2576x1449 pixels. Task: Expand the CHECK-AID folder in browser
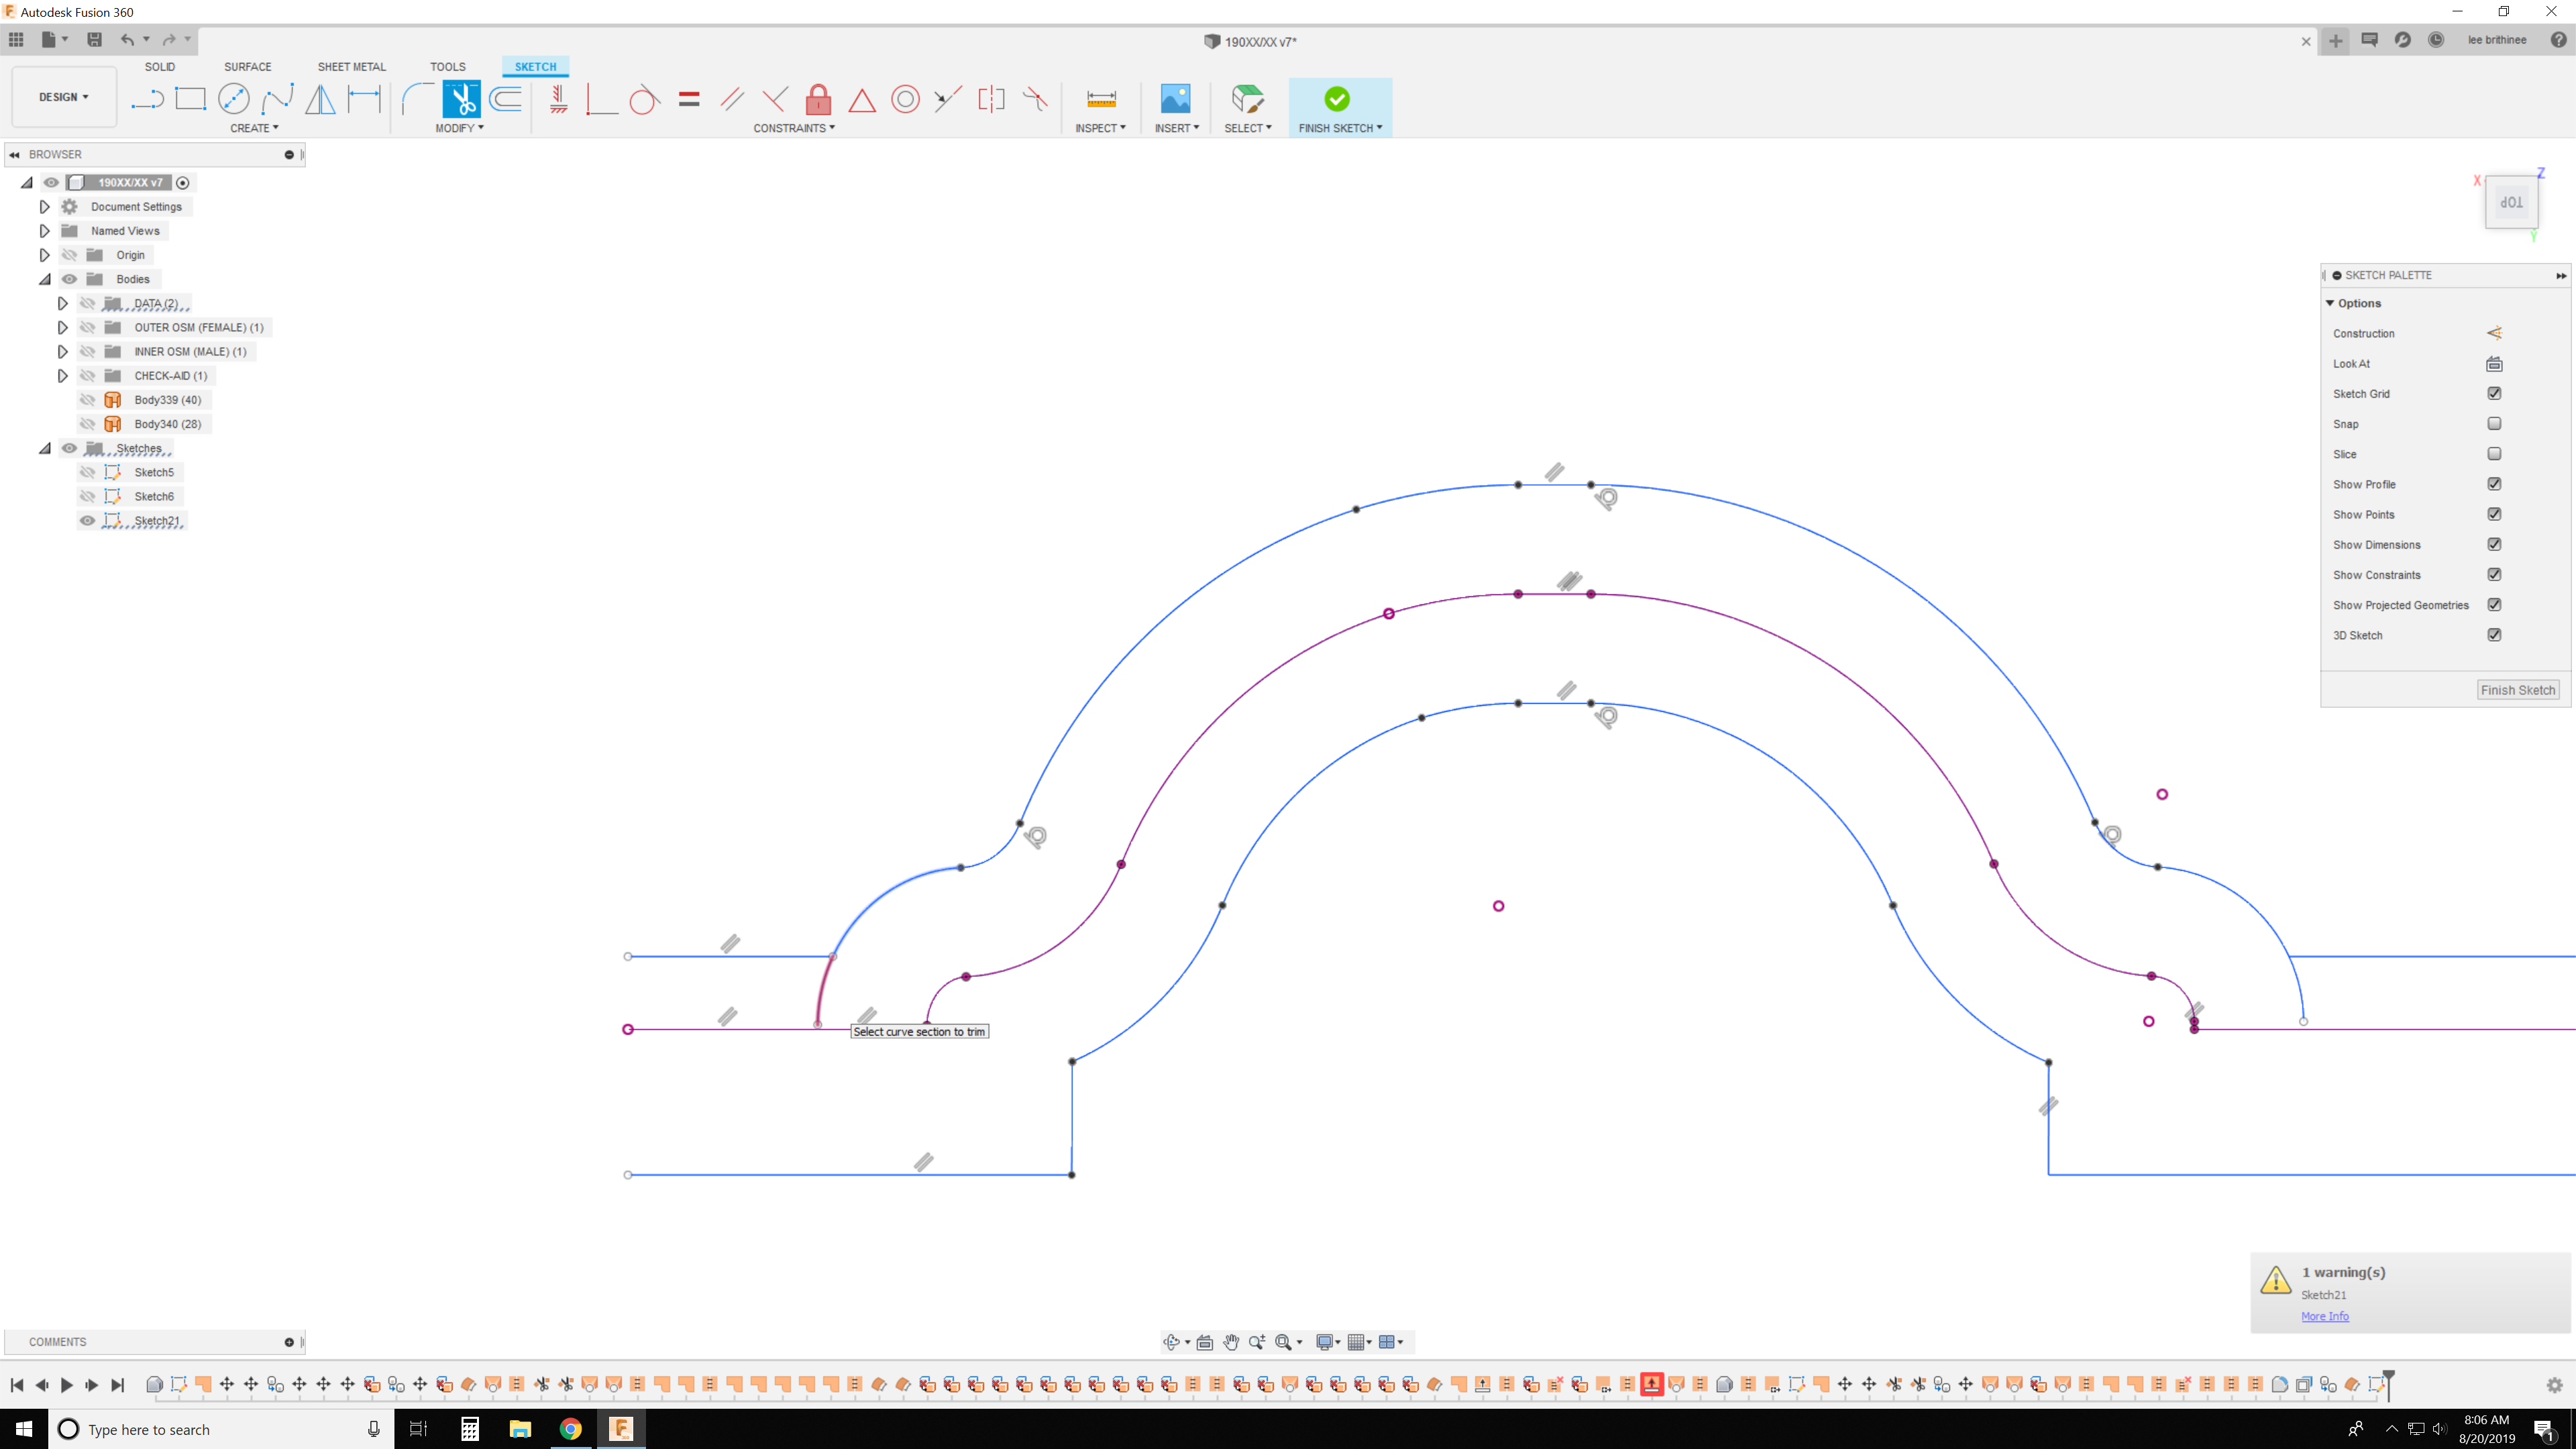62,375
